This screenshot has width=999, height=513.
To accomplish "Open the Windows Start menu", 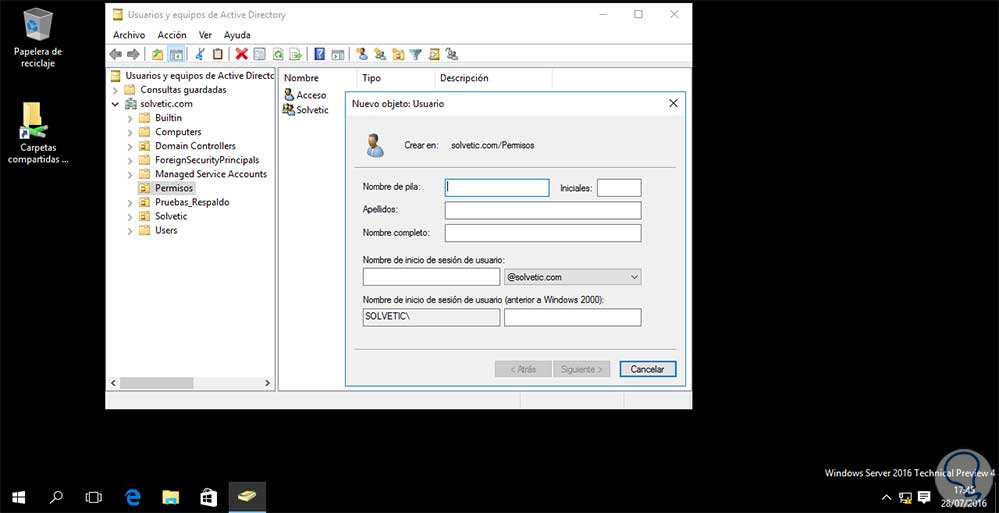I will coord(18,496).
